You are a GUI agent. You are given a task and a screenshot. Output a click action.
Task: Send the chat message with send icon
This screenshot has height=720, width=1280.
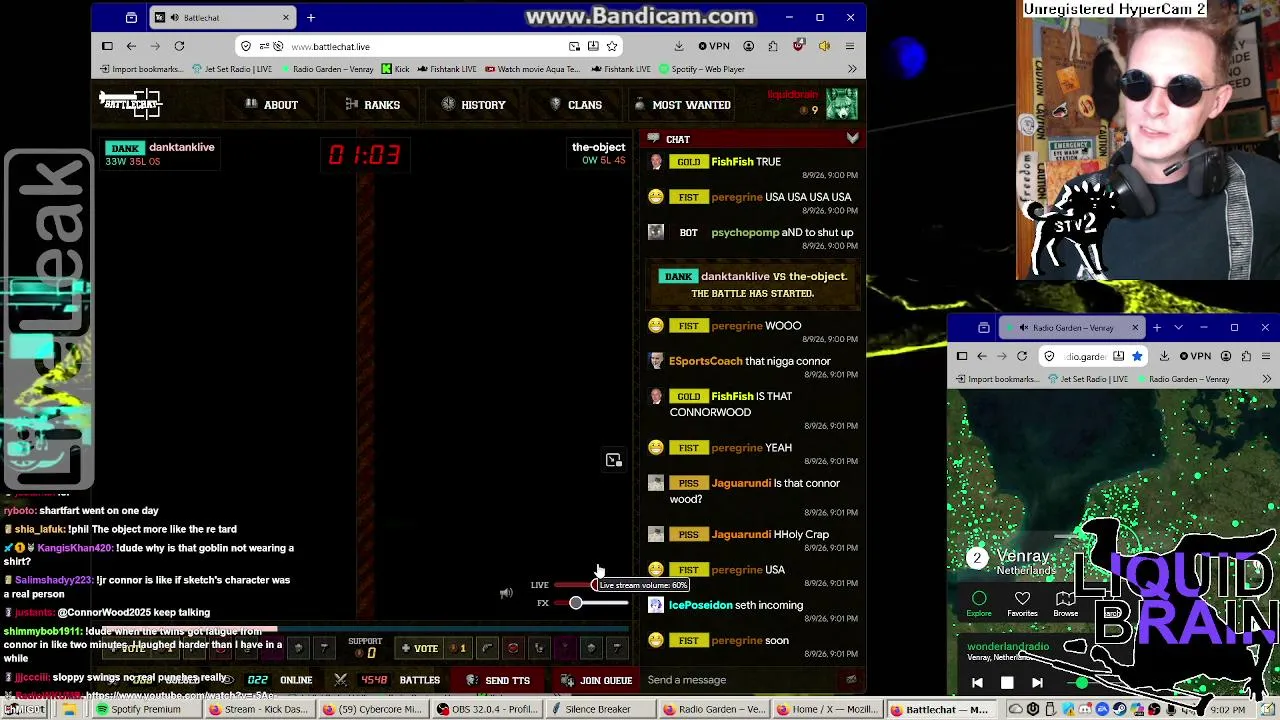tap(851, 680)
